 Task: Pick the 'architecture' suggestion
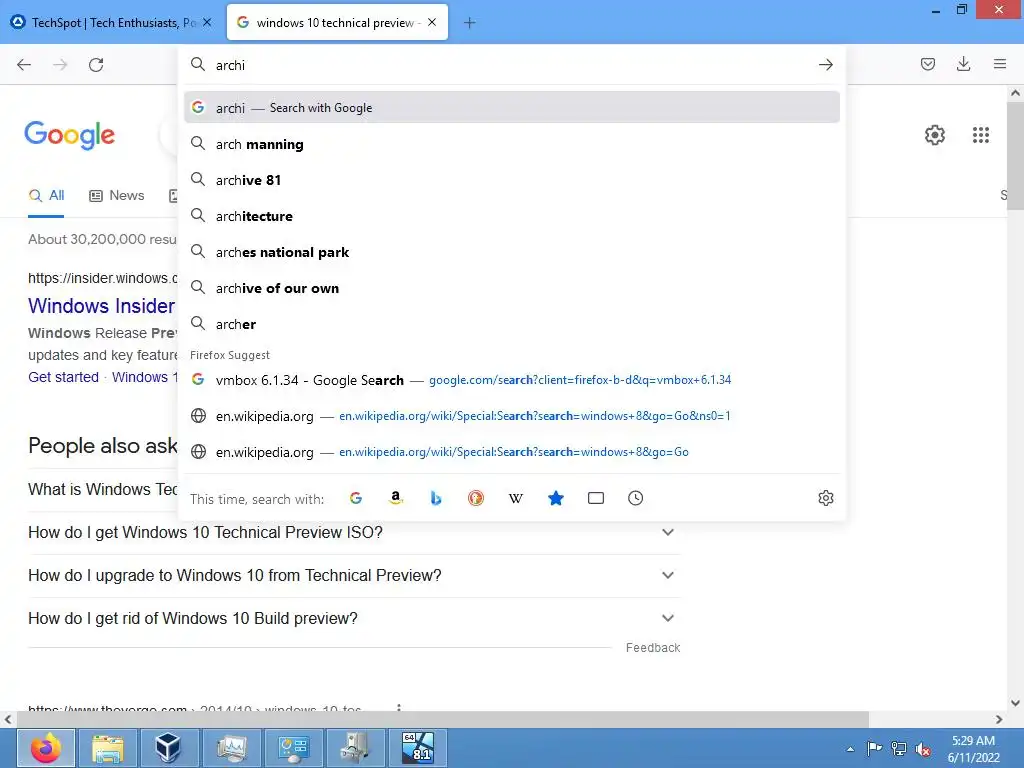(x=512, y=216)
